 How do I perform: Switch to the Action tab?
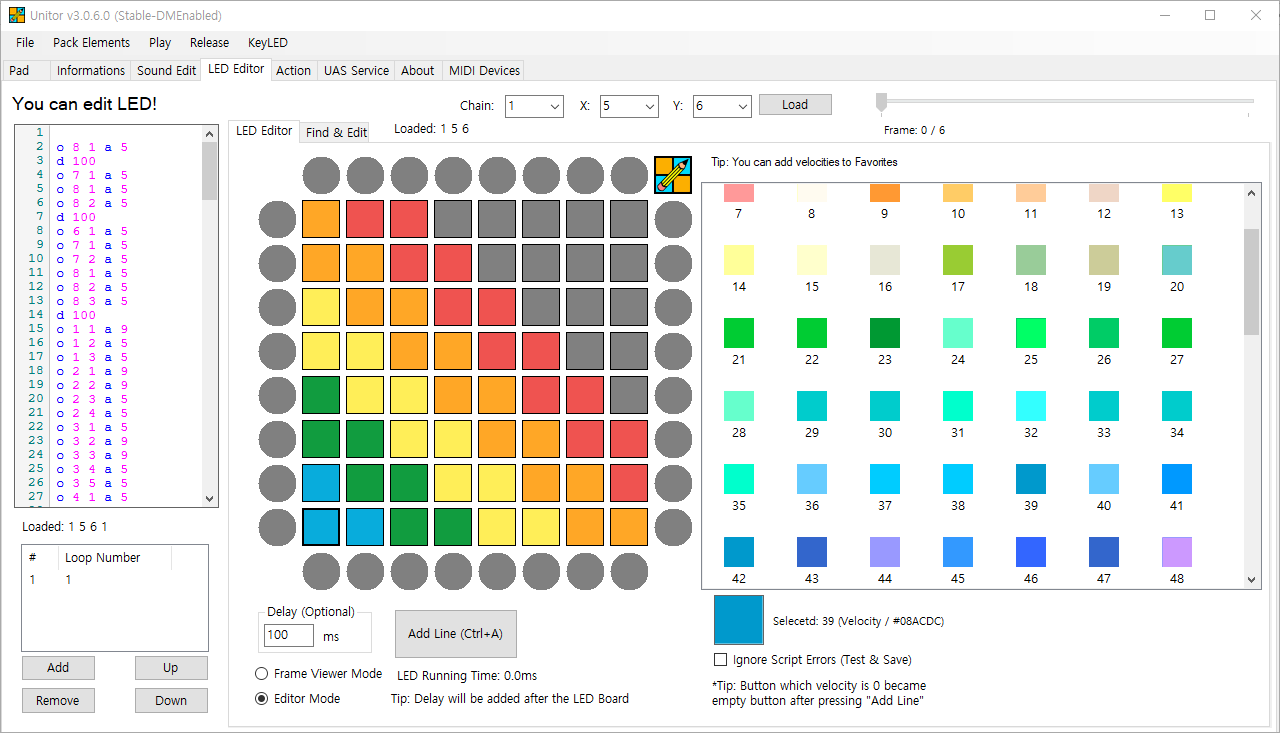[x=293, y=70]
